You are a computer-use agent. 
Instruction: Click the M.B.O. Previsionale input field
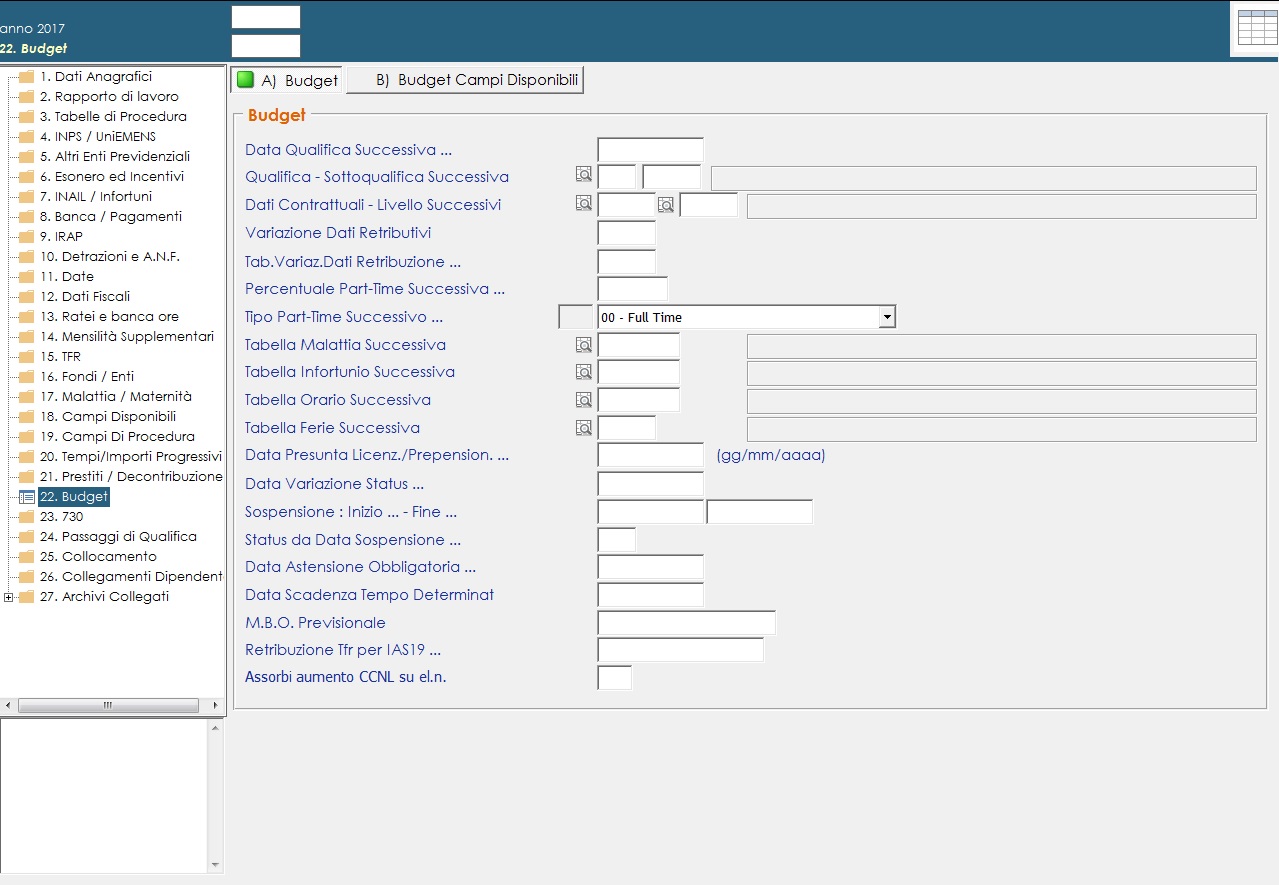tap(686, 623)
